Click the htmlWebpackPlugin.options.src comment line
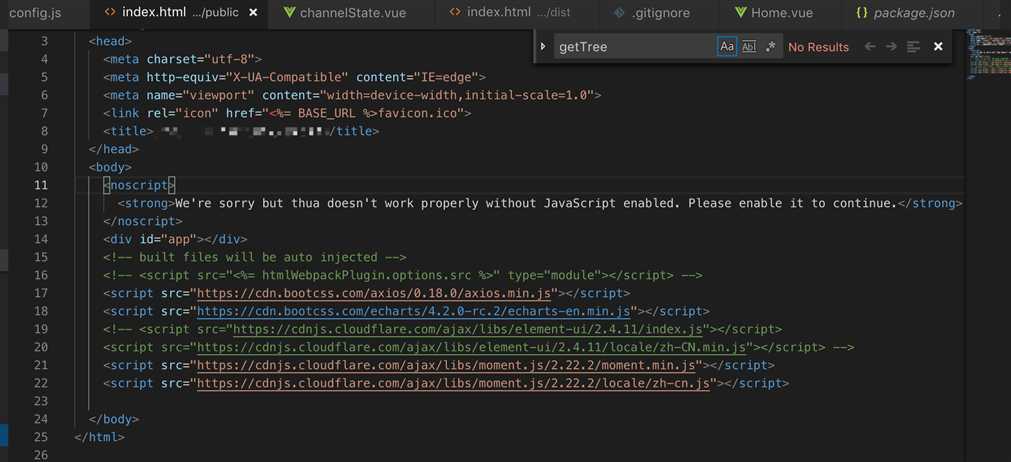This screenshot has height=462, width=1011. coord(402,275)
